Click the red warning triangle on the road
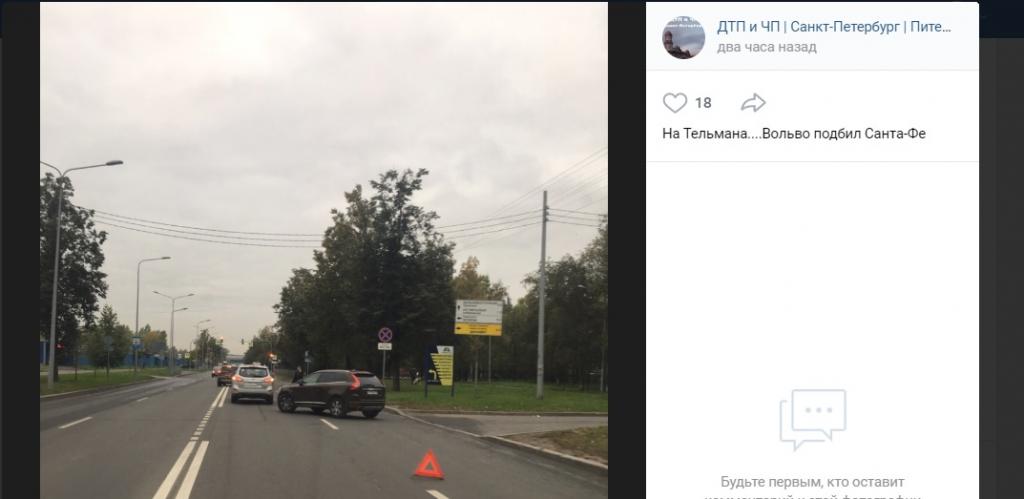The width and height of the screenshot is (1024, 499). point(429,465)
